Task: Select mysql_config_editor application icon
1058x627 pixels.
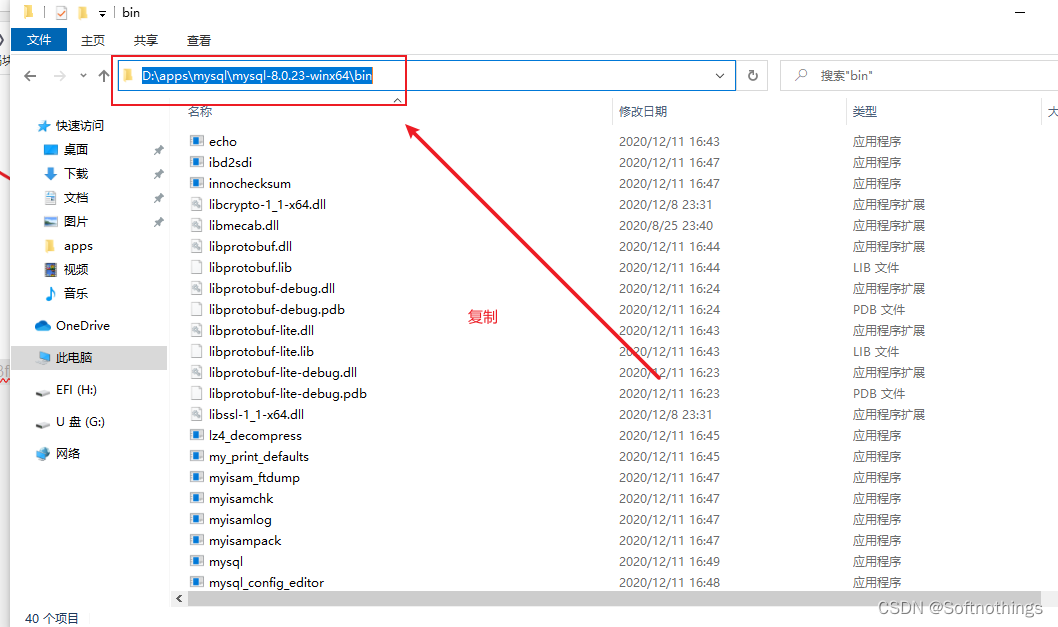Action: (x=196, y=582)
